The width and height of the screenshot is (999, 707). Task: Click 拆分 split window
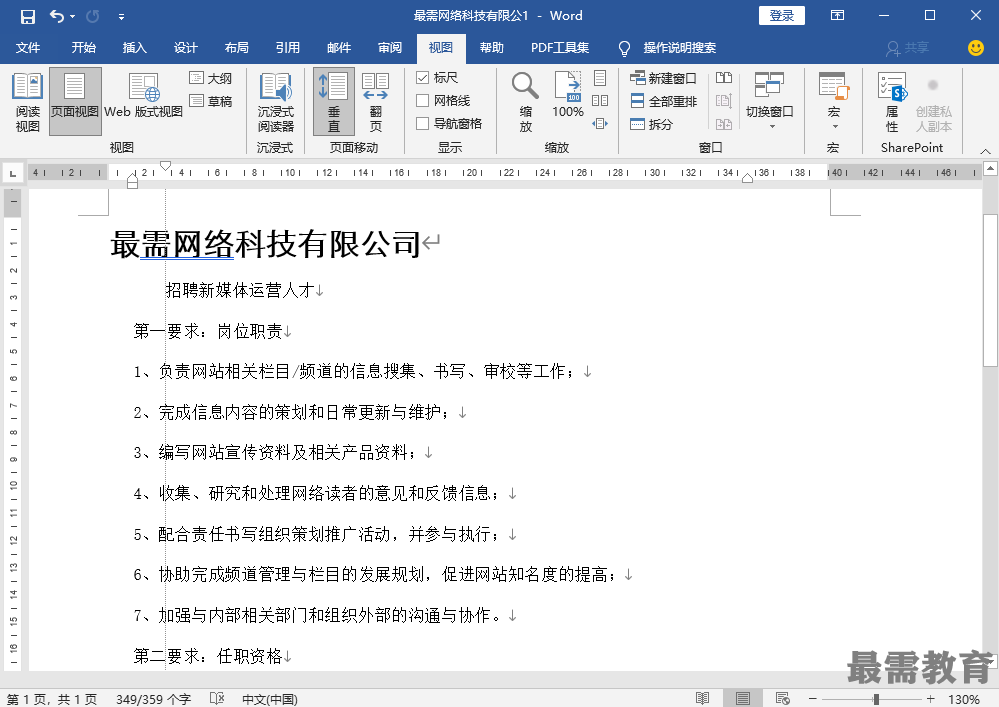point(651,124)
